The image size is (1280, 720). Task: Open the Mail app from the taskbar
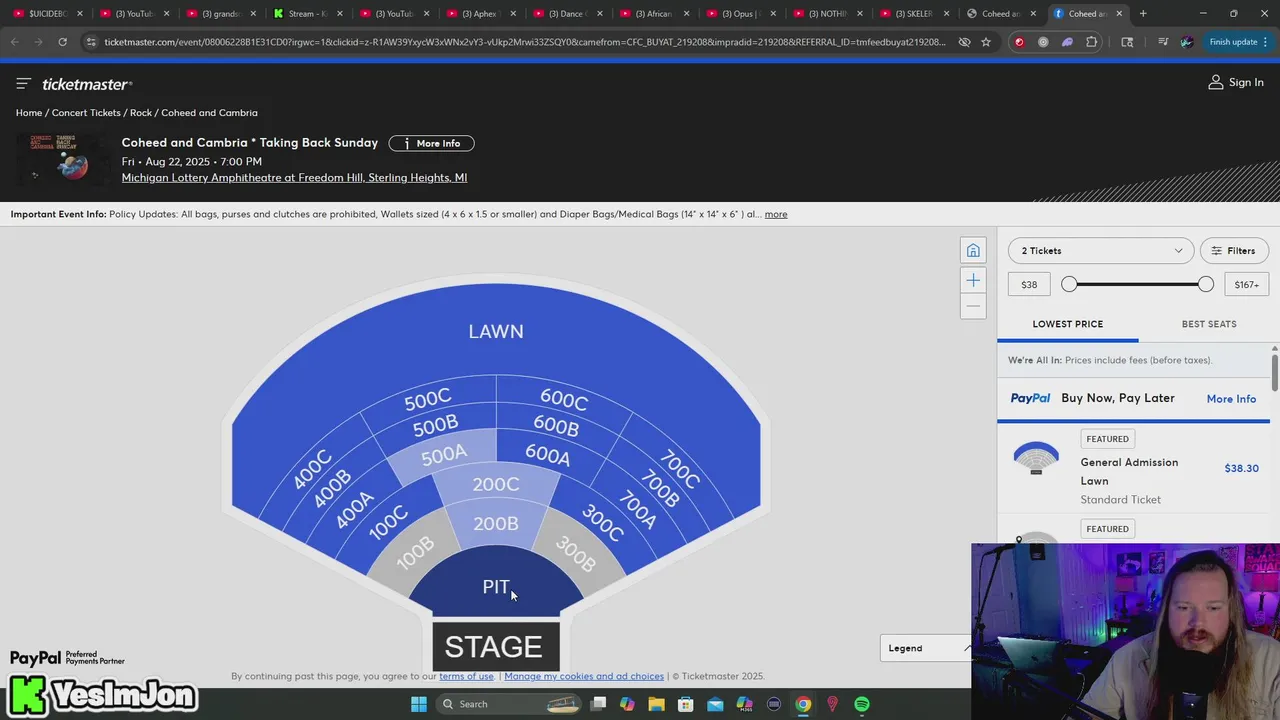[x=715, y=704]
